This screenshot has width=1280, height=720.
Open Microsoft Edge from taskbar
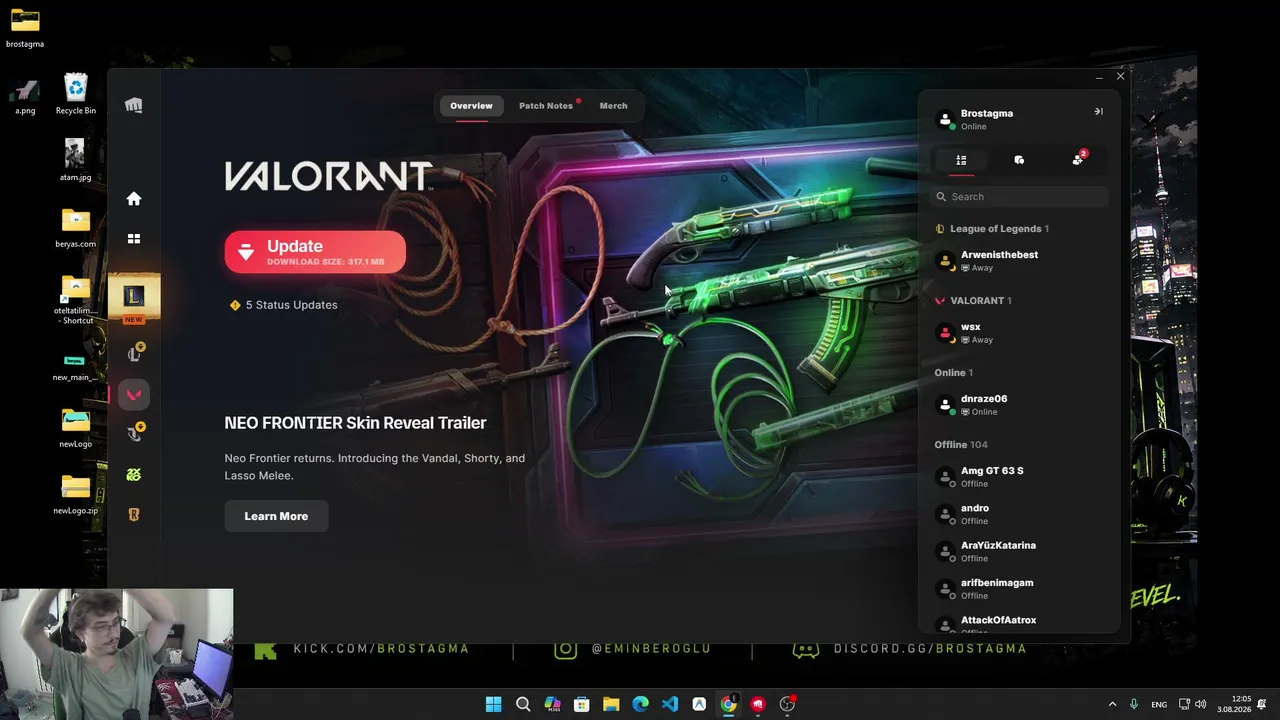640,704
